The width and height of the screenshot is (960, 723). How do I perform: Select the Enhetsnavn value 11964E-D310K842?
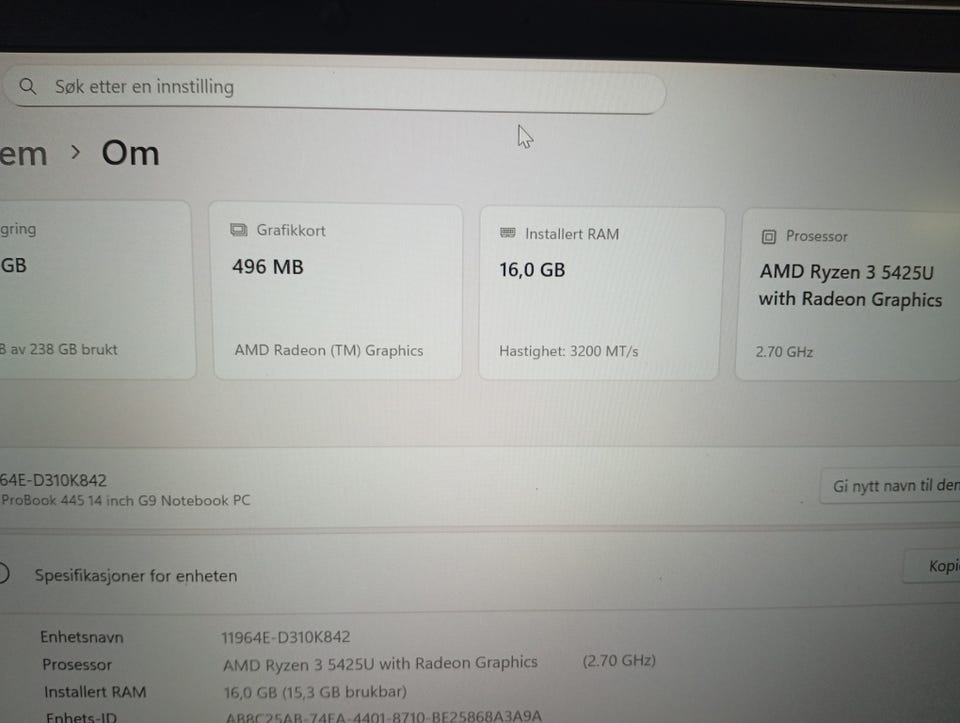[286, 637]
